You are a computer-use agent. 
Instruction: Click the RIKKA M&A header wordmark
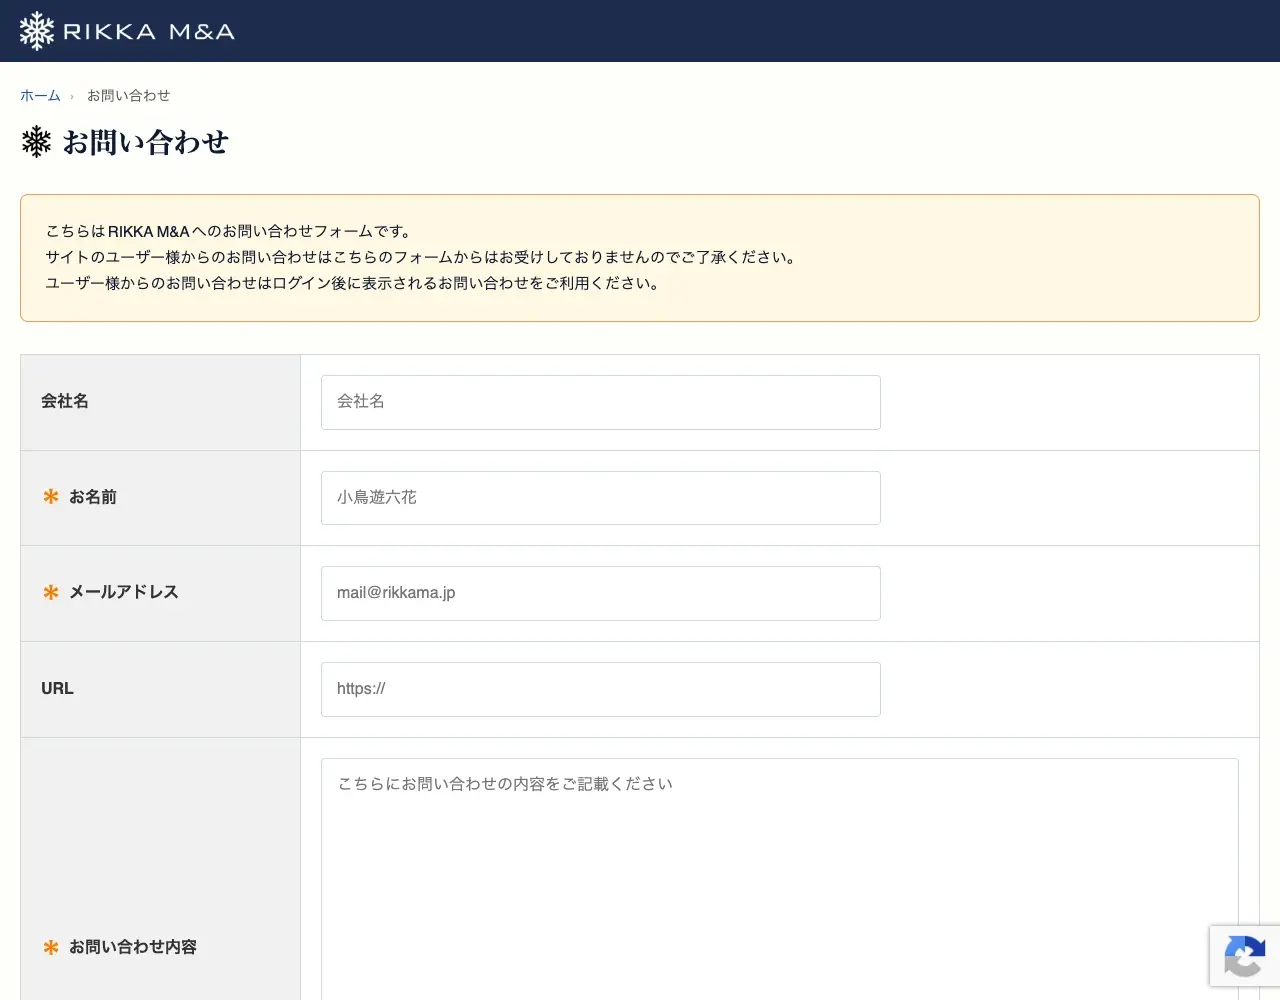point(149,32)
